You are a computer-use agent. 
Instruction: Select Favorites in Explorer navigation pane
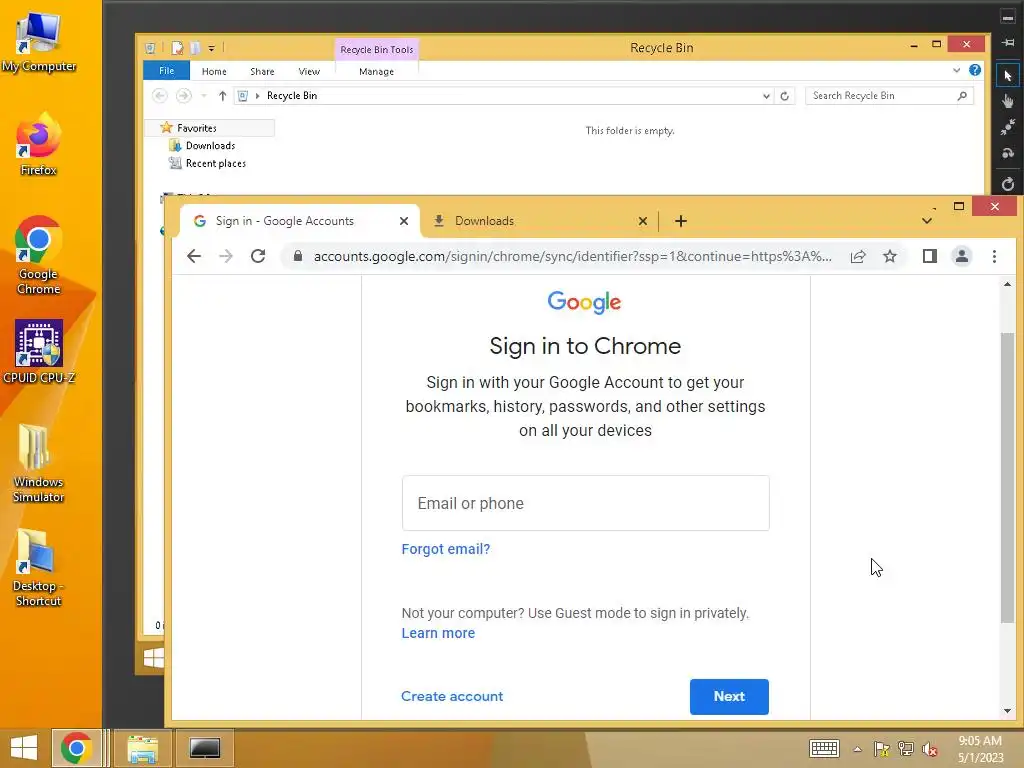[197, 128]
